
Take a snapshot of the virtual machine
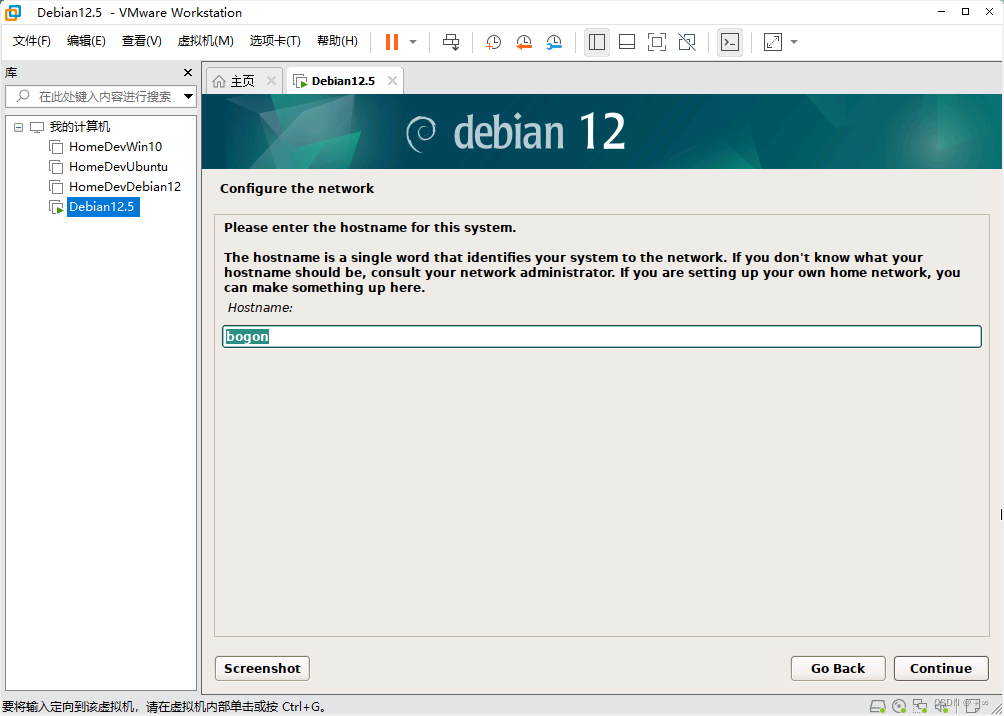point(492,42)
